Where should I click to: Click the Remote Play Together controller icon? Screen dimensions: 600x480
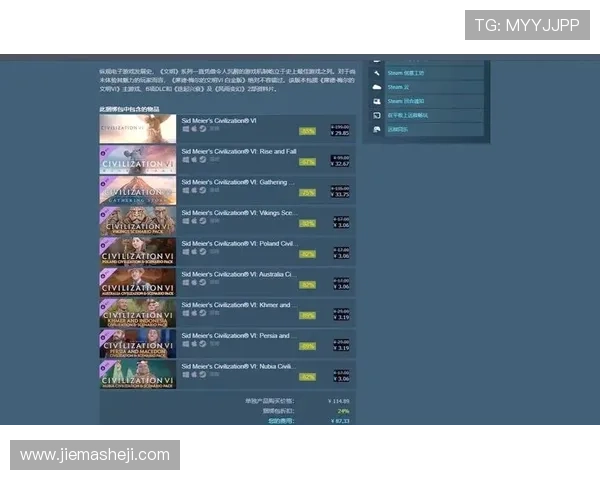coord(377,129)
